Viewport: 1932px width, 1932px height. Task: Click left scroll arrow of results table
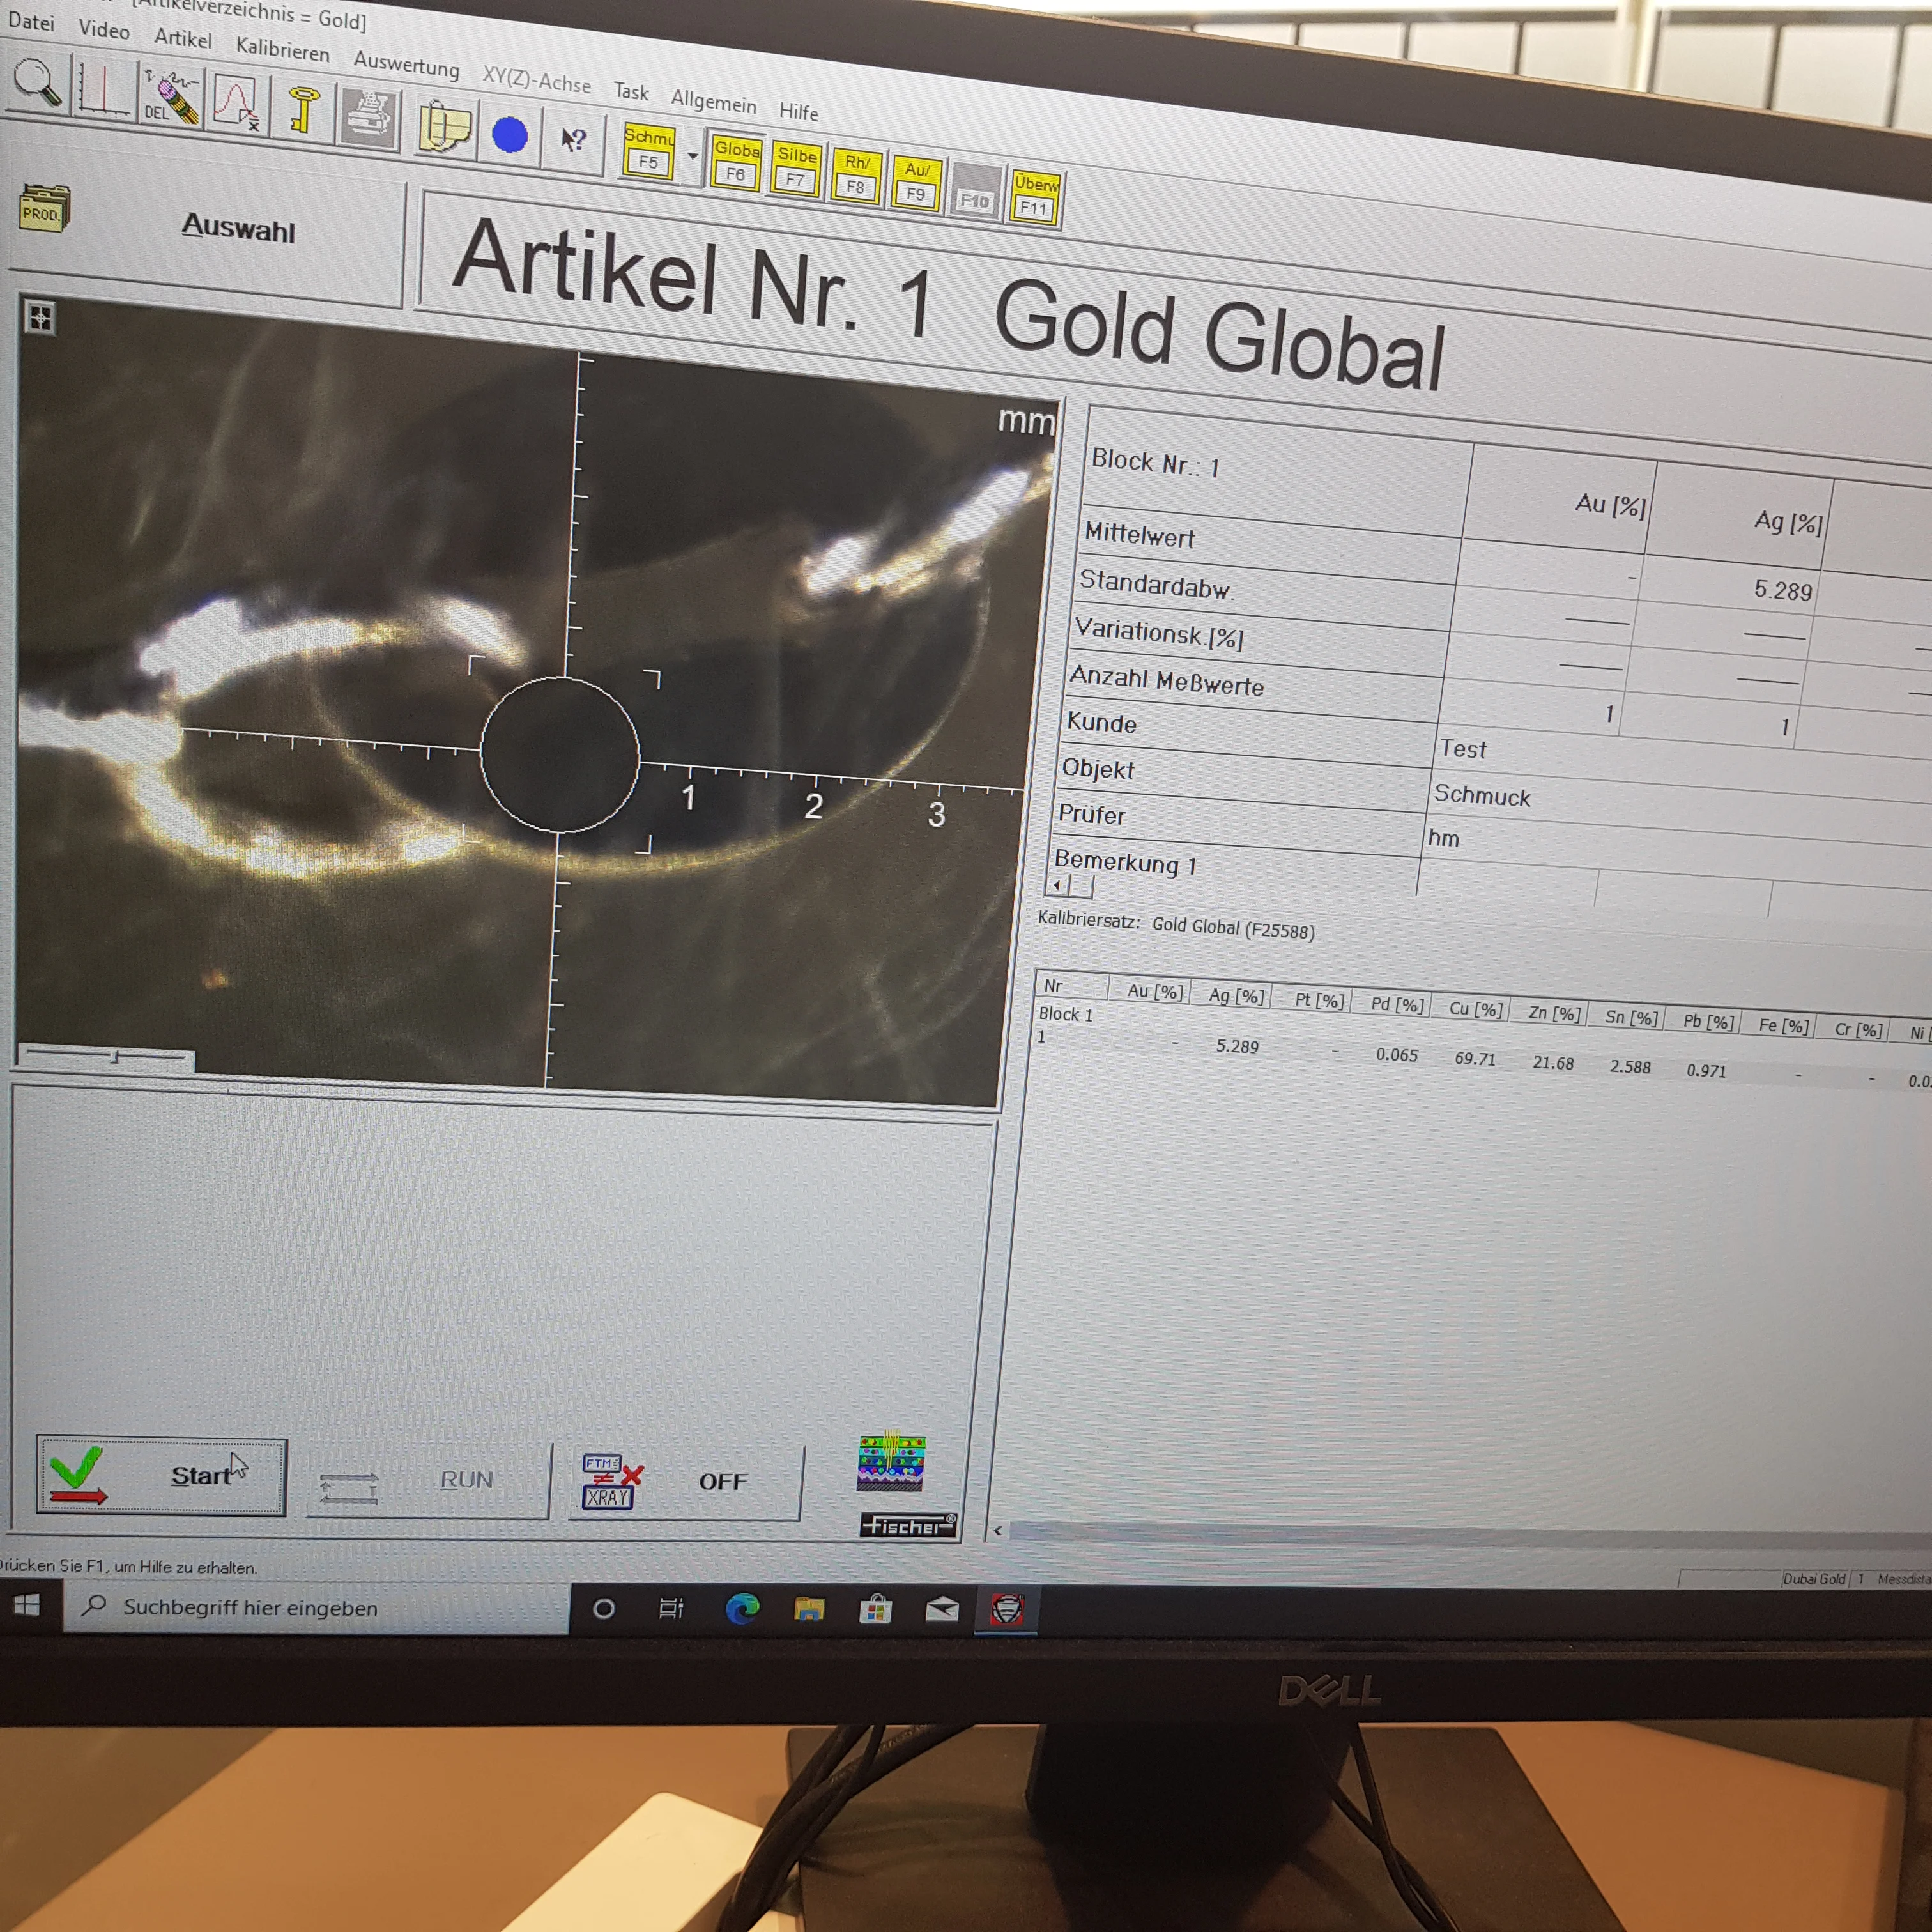pos(997,1530)
